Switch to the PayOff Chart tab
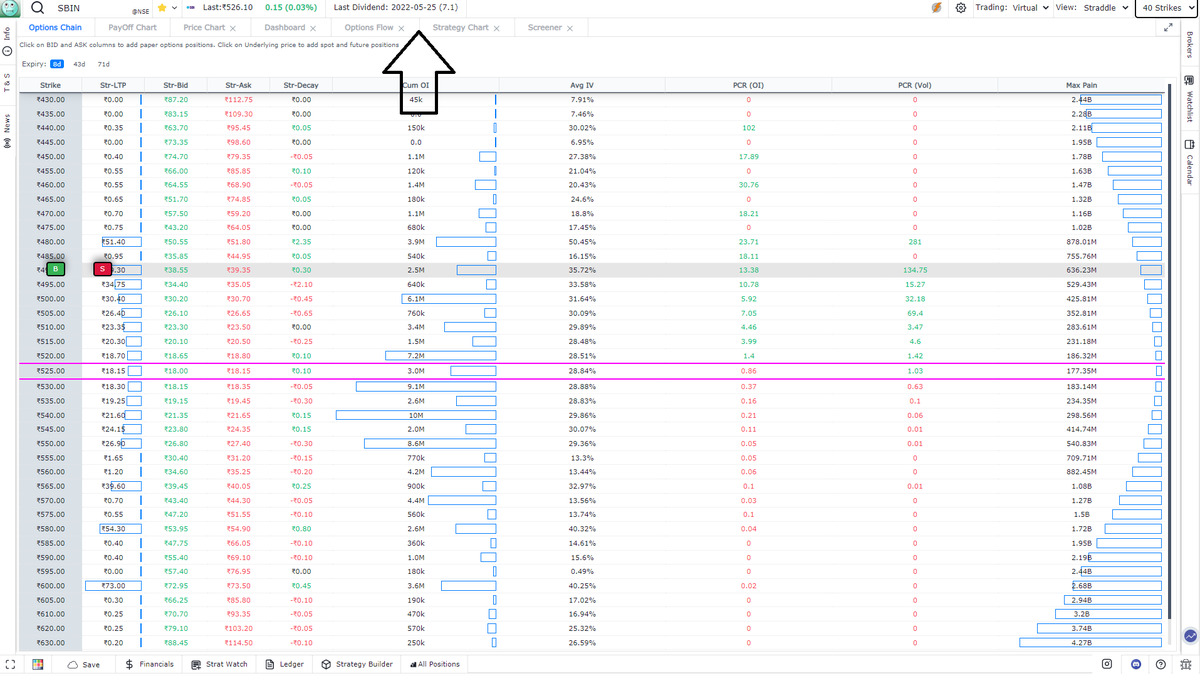This screenshot has height=676, width=1200. pyautogui.click(x=132, y=28)
